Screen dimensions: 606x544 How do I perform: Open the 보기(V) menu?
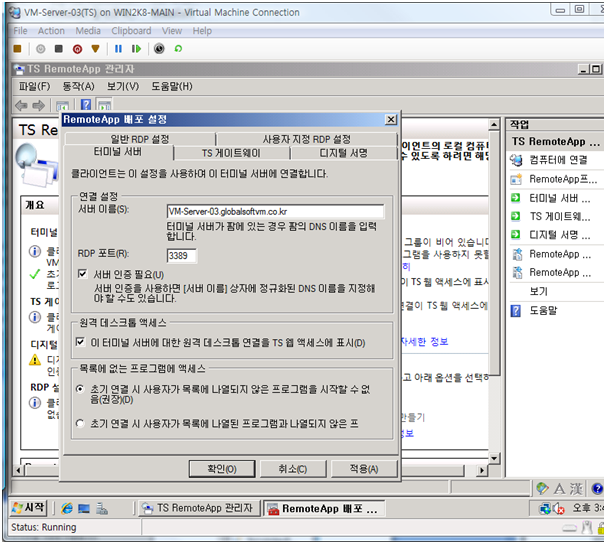click(123, 86)
